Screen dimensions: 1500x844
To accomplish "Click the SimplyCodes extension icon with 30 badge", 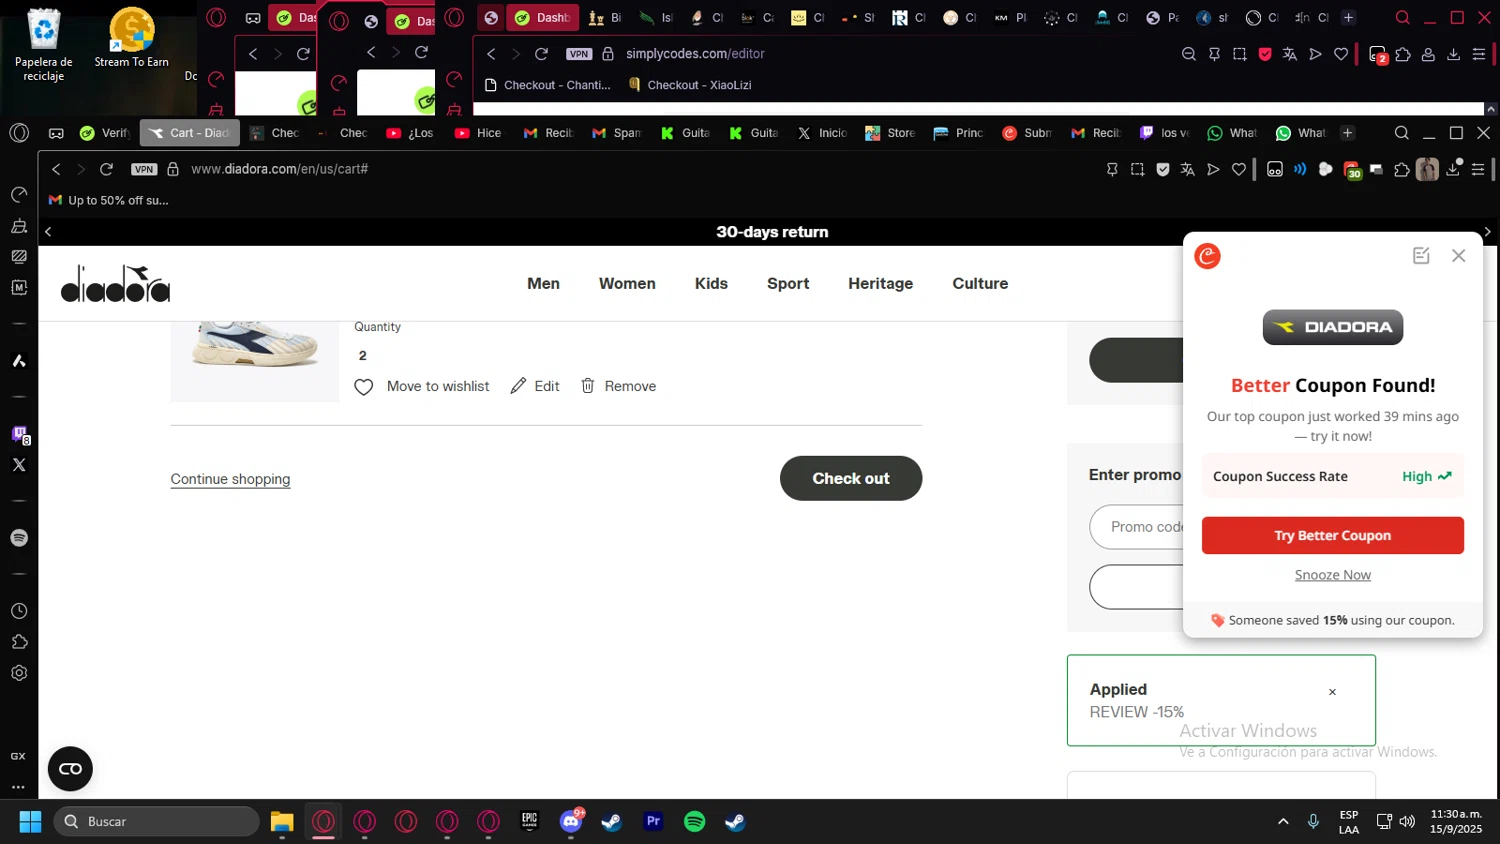I will tap(1352, 170).
